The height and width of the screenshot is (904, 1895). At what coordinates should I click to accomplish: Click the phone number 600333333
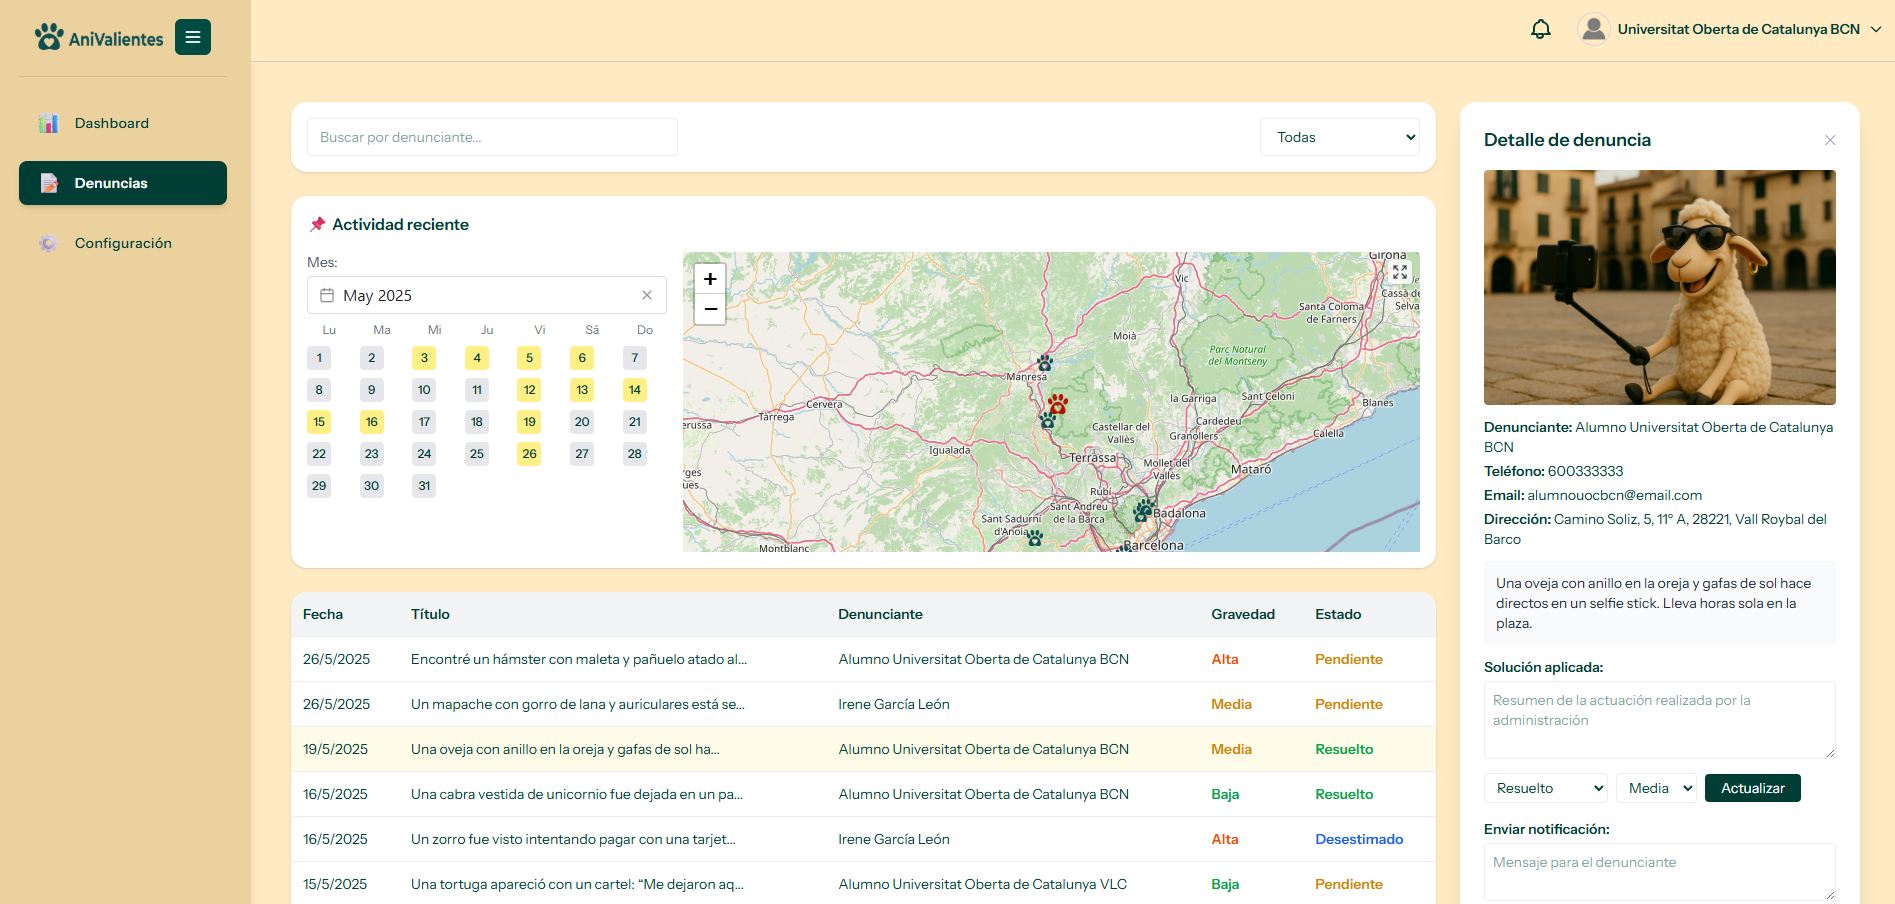point(1585,471)
